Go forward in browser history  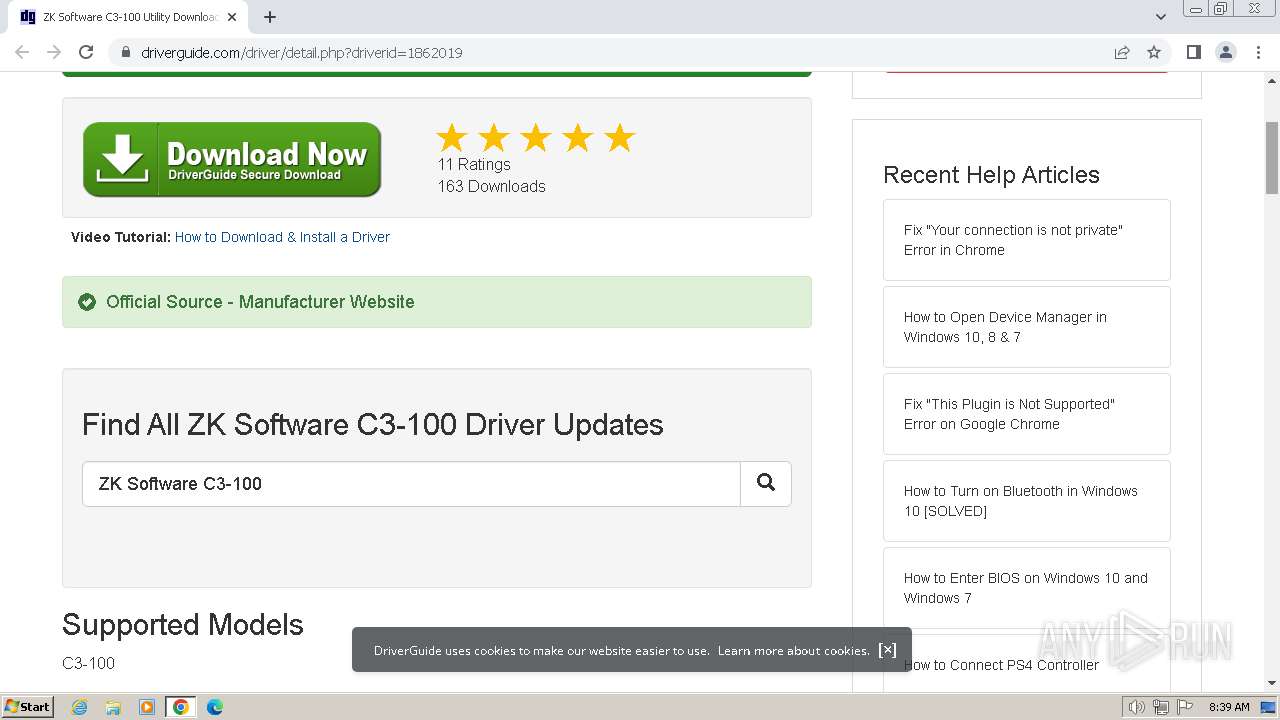[54, 52]
